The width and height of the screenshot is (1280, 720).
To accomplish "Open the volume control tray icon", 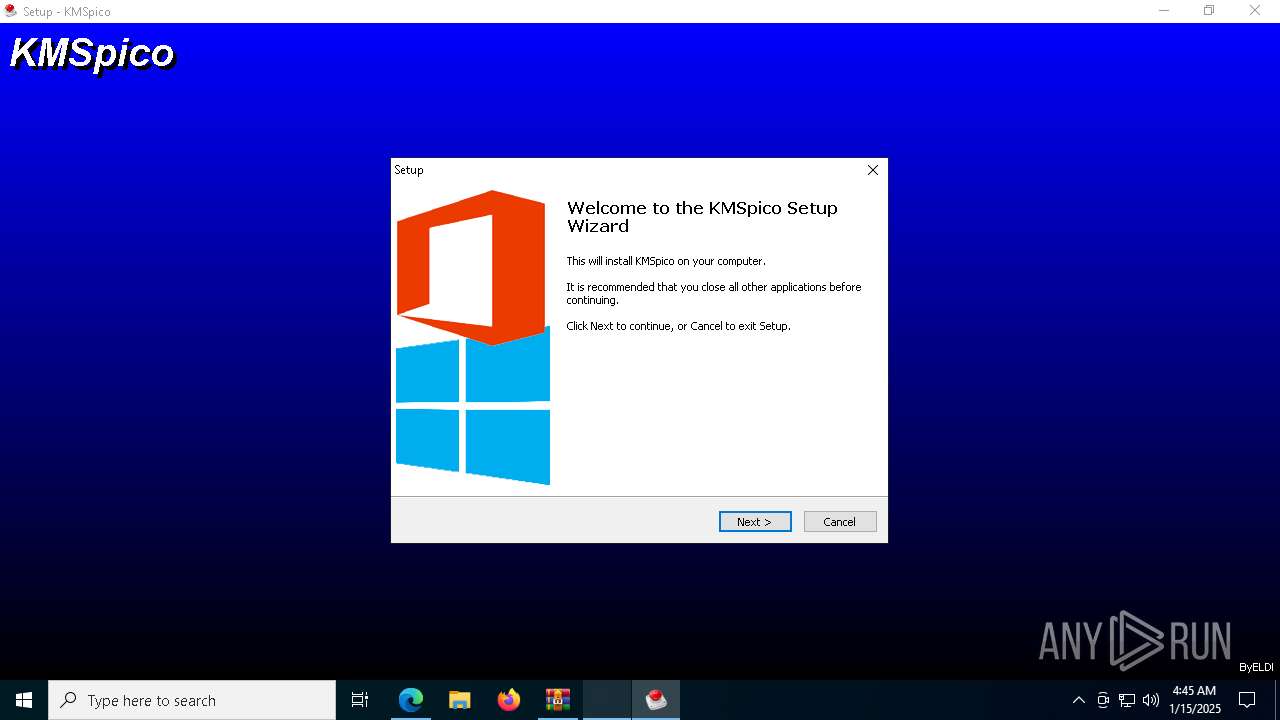I will tap(1151, 700).
